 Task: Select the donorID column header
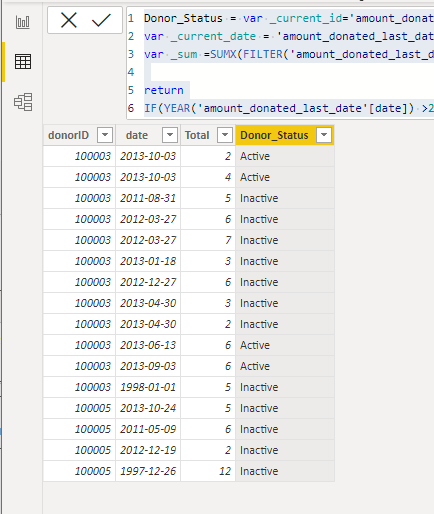click(69, 135)
